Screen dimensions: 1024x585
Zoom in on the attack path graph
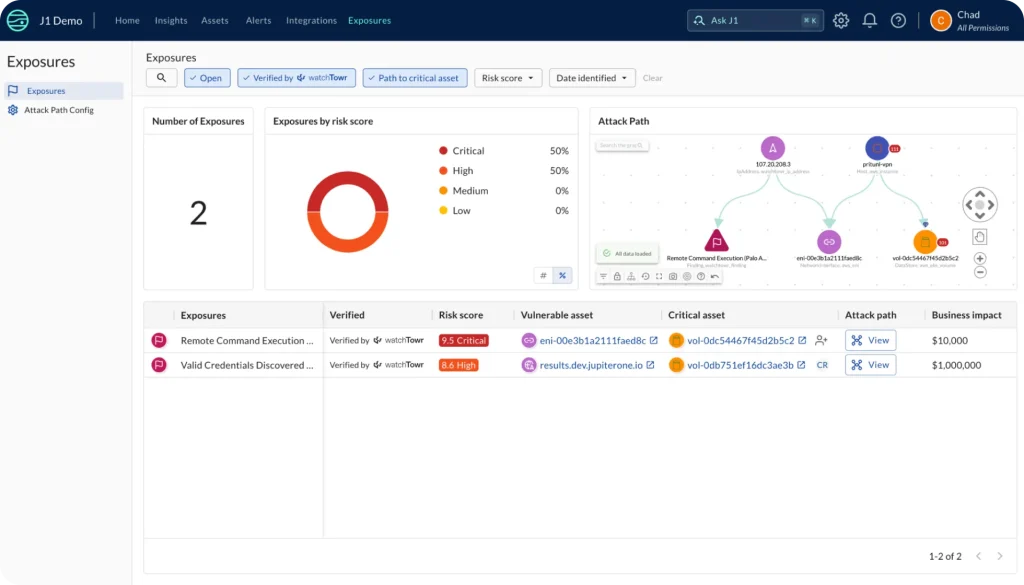point(980,258)
